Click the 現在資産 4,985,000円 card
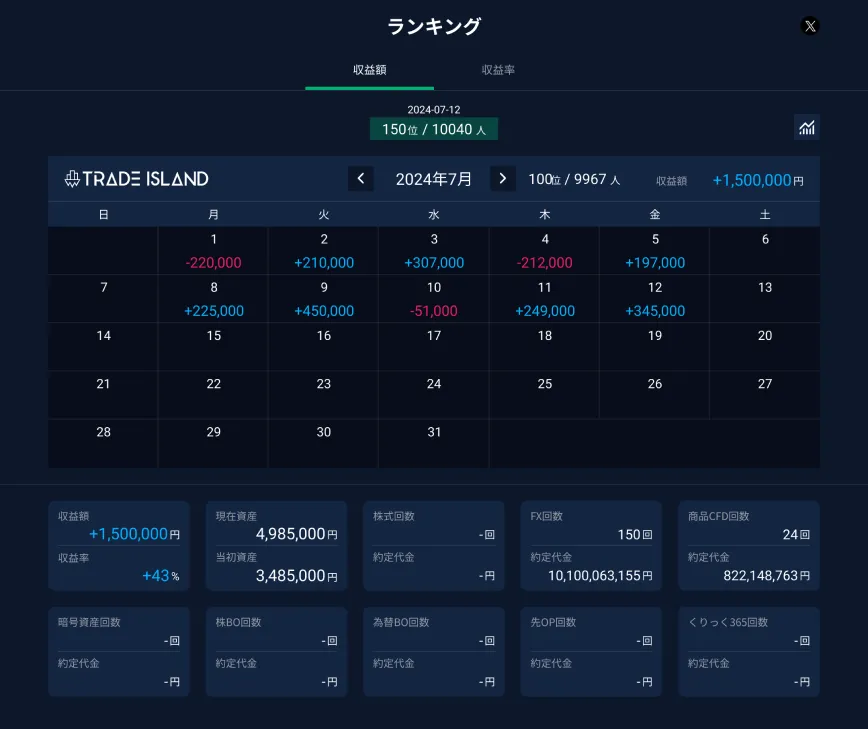 (276, 546)
